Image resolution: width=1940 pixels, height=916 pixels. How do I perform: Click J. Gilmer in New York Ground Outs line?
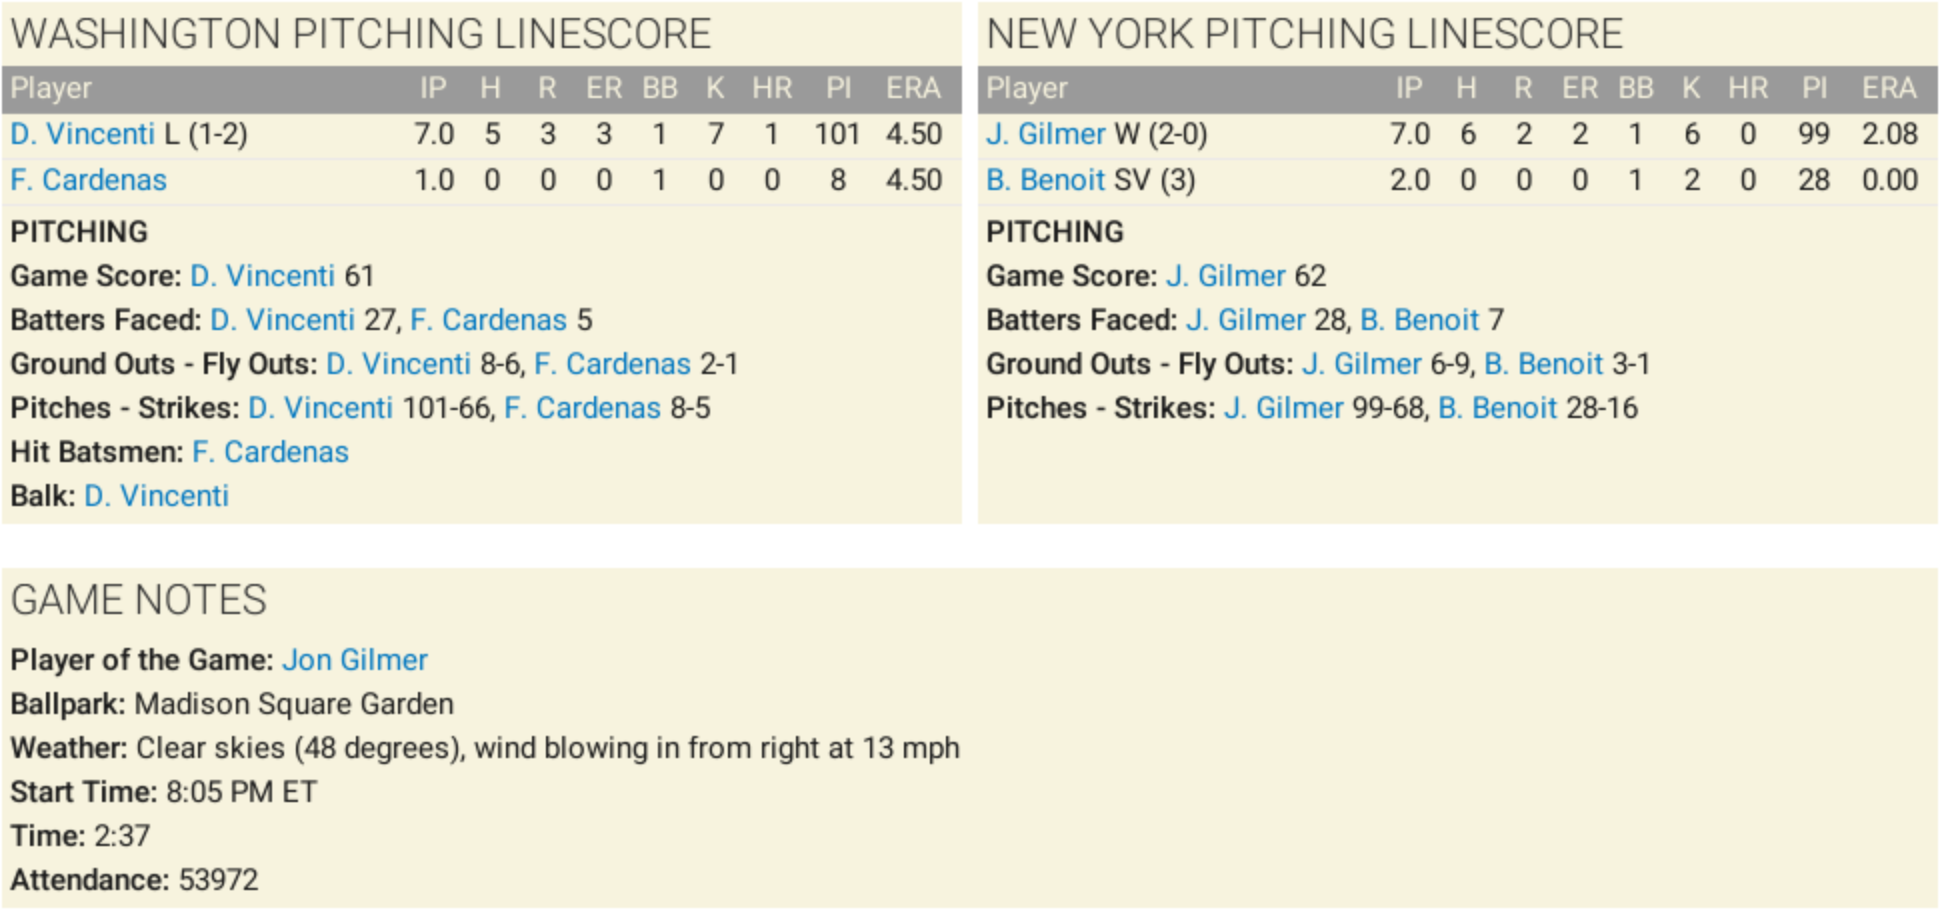pos(1361,364)
